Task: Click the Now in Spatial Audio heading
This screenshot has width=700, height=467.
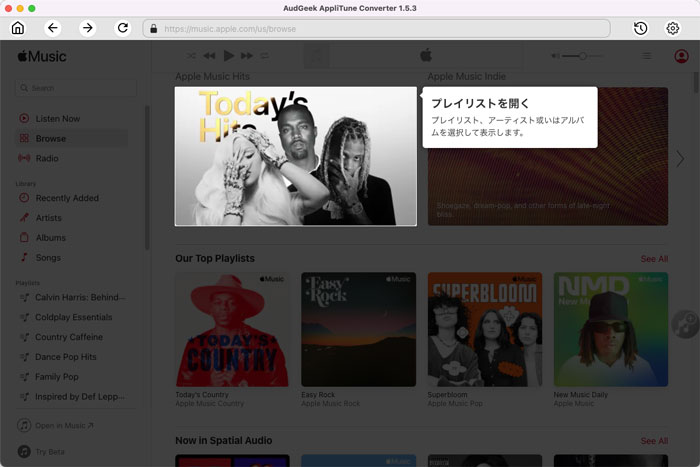Action: click(x=224, y=441)
